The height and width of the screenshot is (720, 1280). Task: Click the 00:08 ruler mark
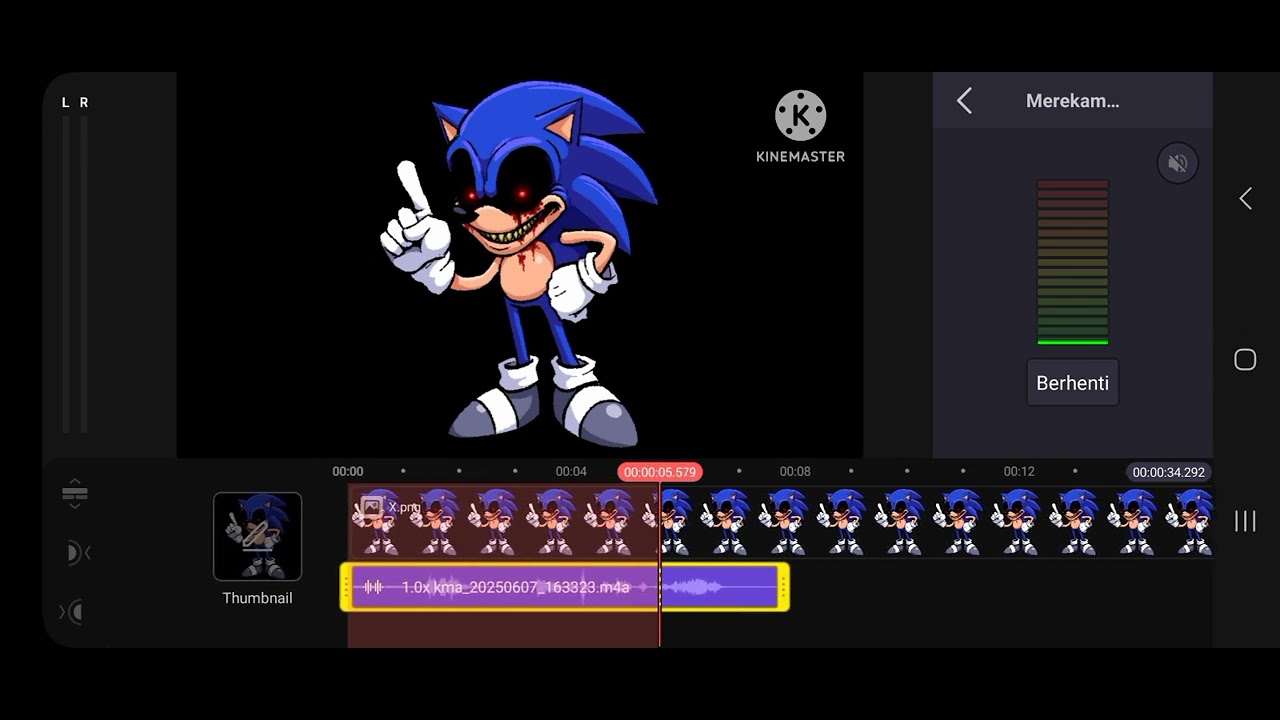pyautogui.click(x=795, y=471)
